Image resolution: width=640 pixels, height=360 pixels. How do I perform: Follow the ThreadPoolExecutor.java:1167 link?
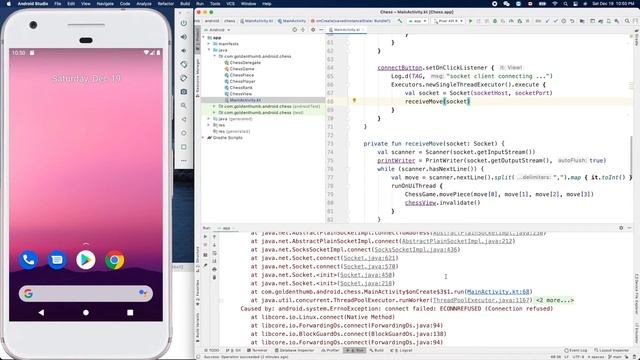(482, 300)
